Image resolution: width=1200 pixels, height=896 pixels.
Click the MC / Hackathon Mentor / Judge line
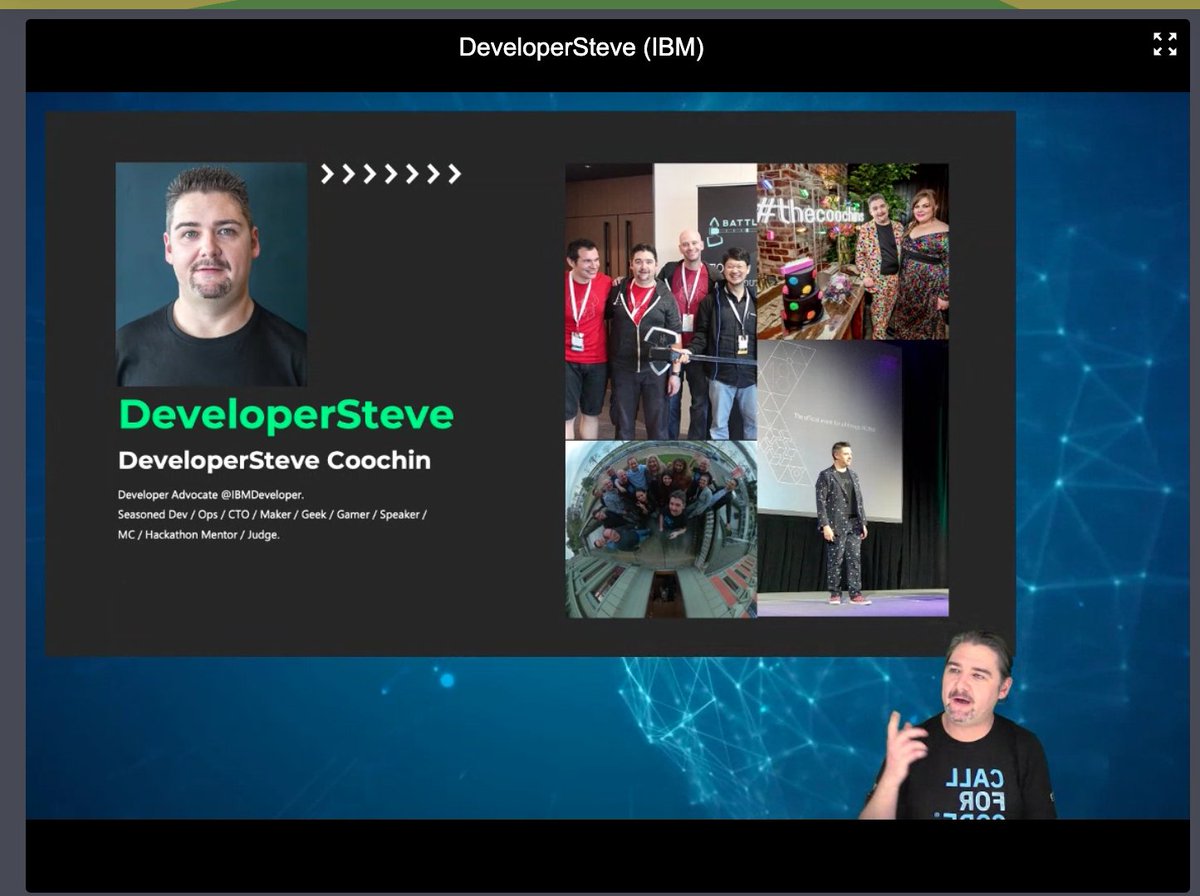point(198,534)
